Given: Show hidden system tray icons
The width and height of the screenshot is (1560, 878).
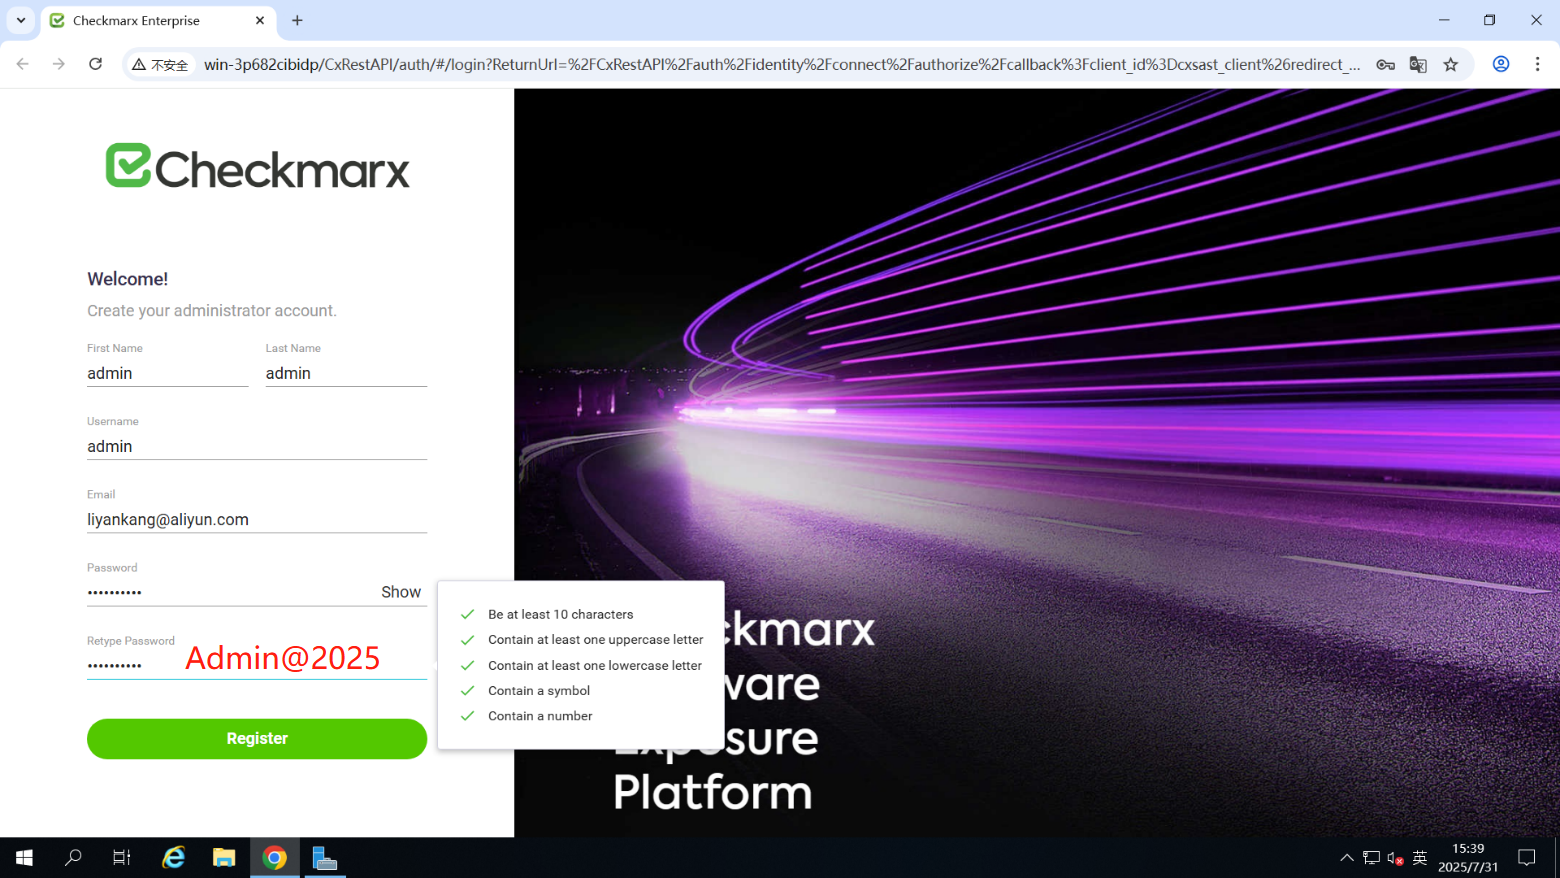Looking at the screenshot, I should pyautogui.click(x=1347, y=858).
